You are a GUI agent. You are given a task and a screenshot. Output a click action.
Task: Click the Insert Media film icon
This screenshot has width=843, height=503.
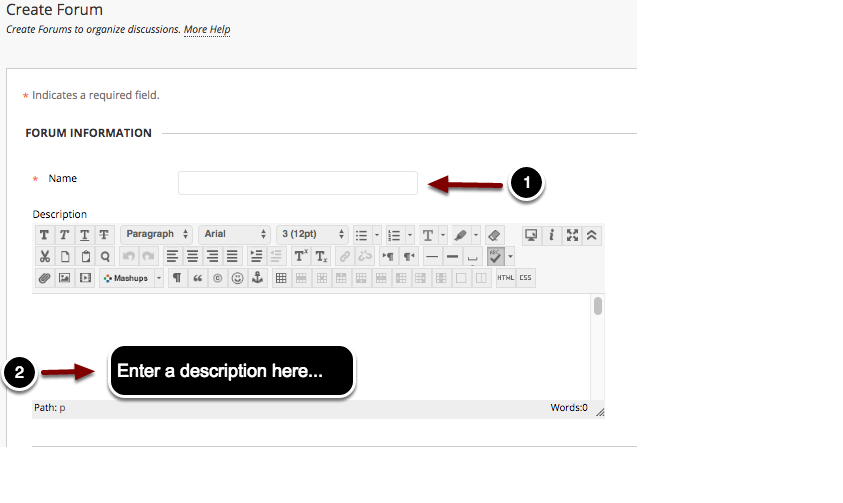click(85, 278)
